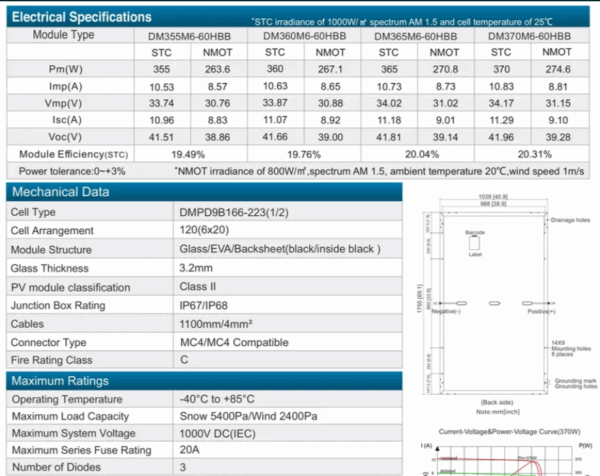Image resolution: width=600 pixels, height=476 pixels.
Task: Click the Maximum Series Fuse Rating 20A
Action: click(189, 450)
